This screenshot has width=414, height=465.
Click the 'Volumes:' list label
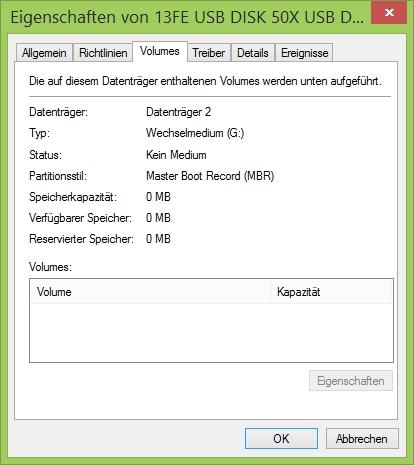50,267
